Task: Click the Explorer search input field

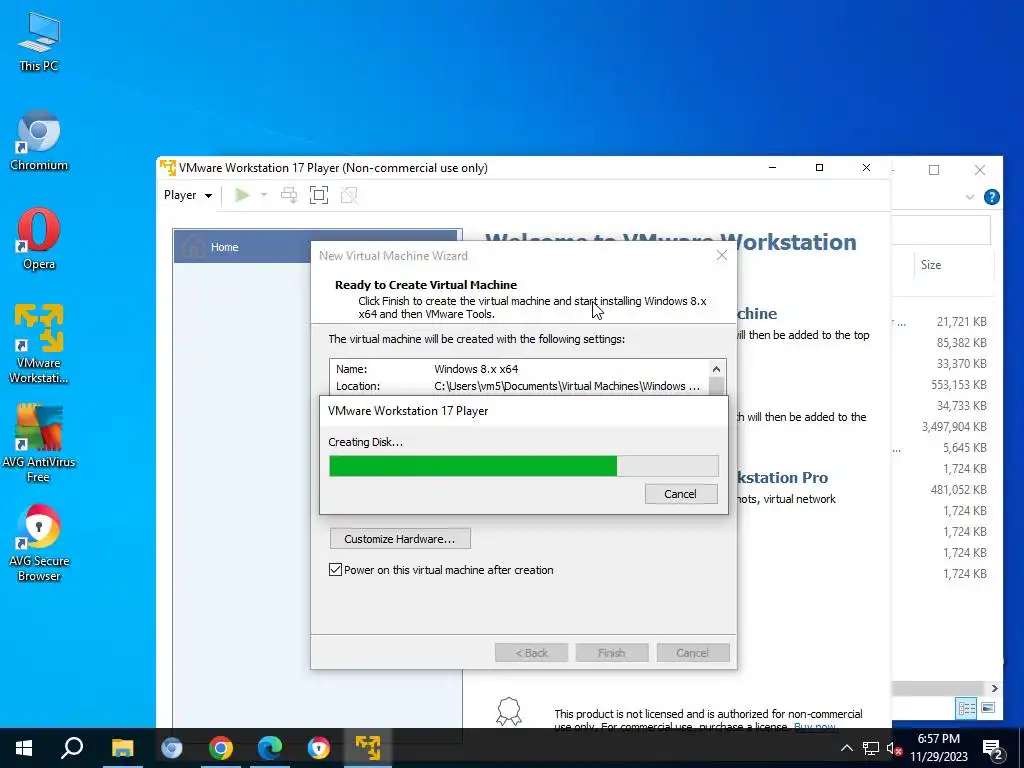Action: 941,231
